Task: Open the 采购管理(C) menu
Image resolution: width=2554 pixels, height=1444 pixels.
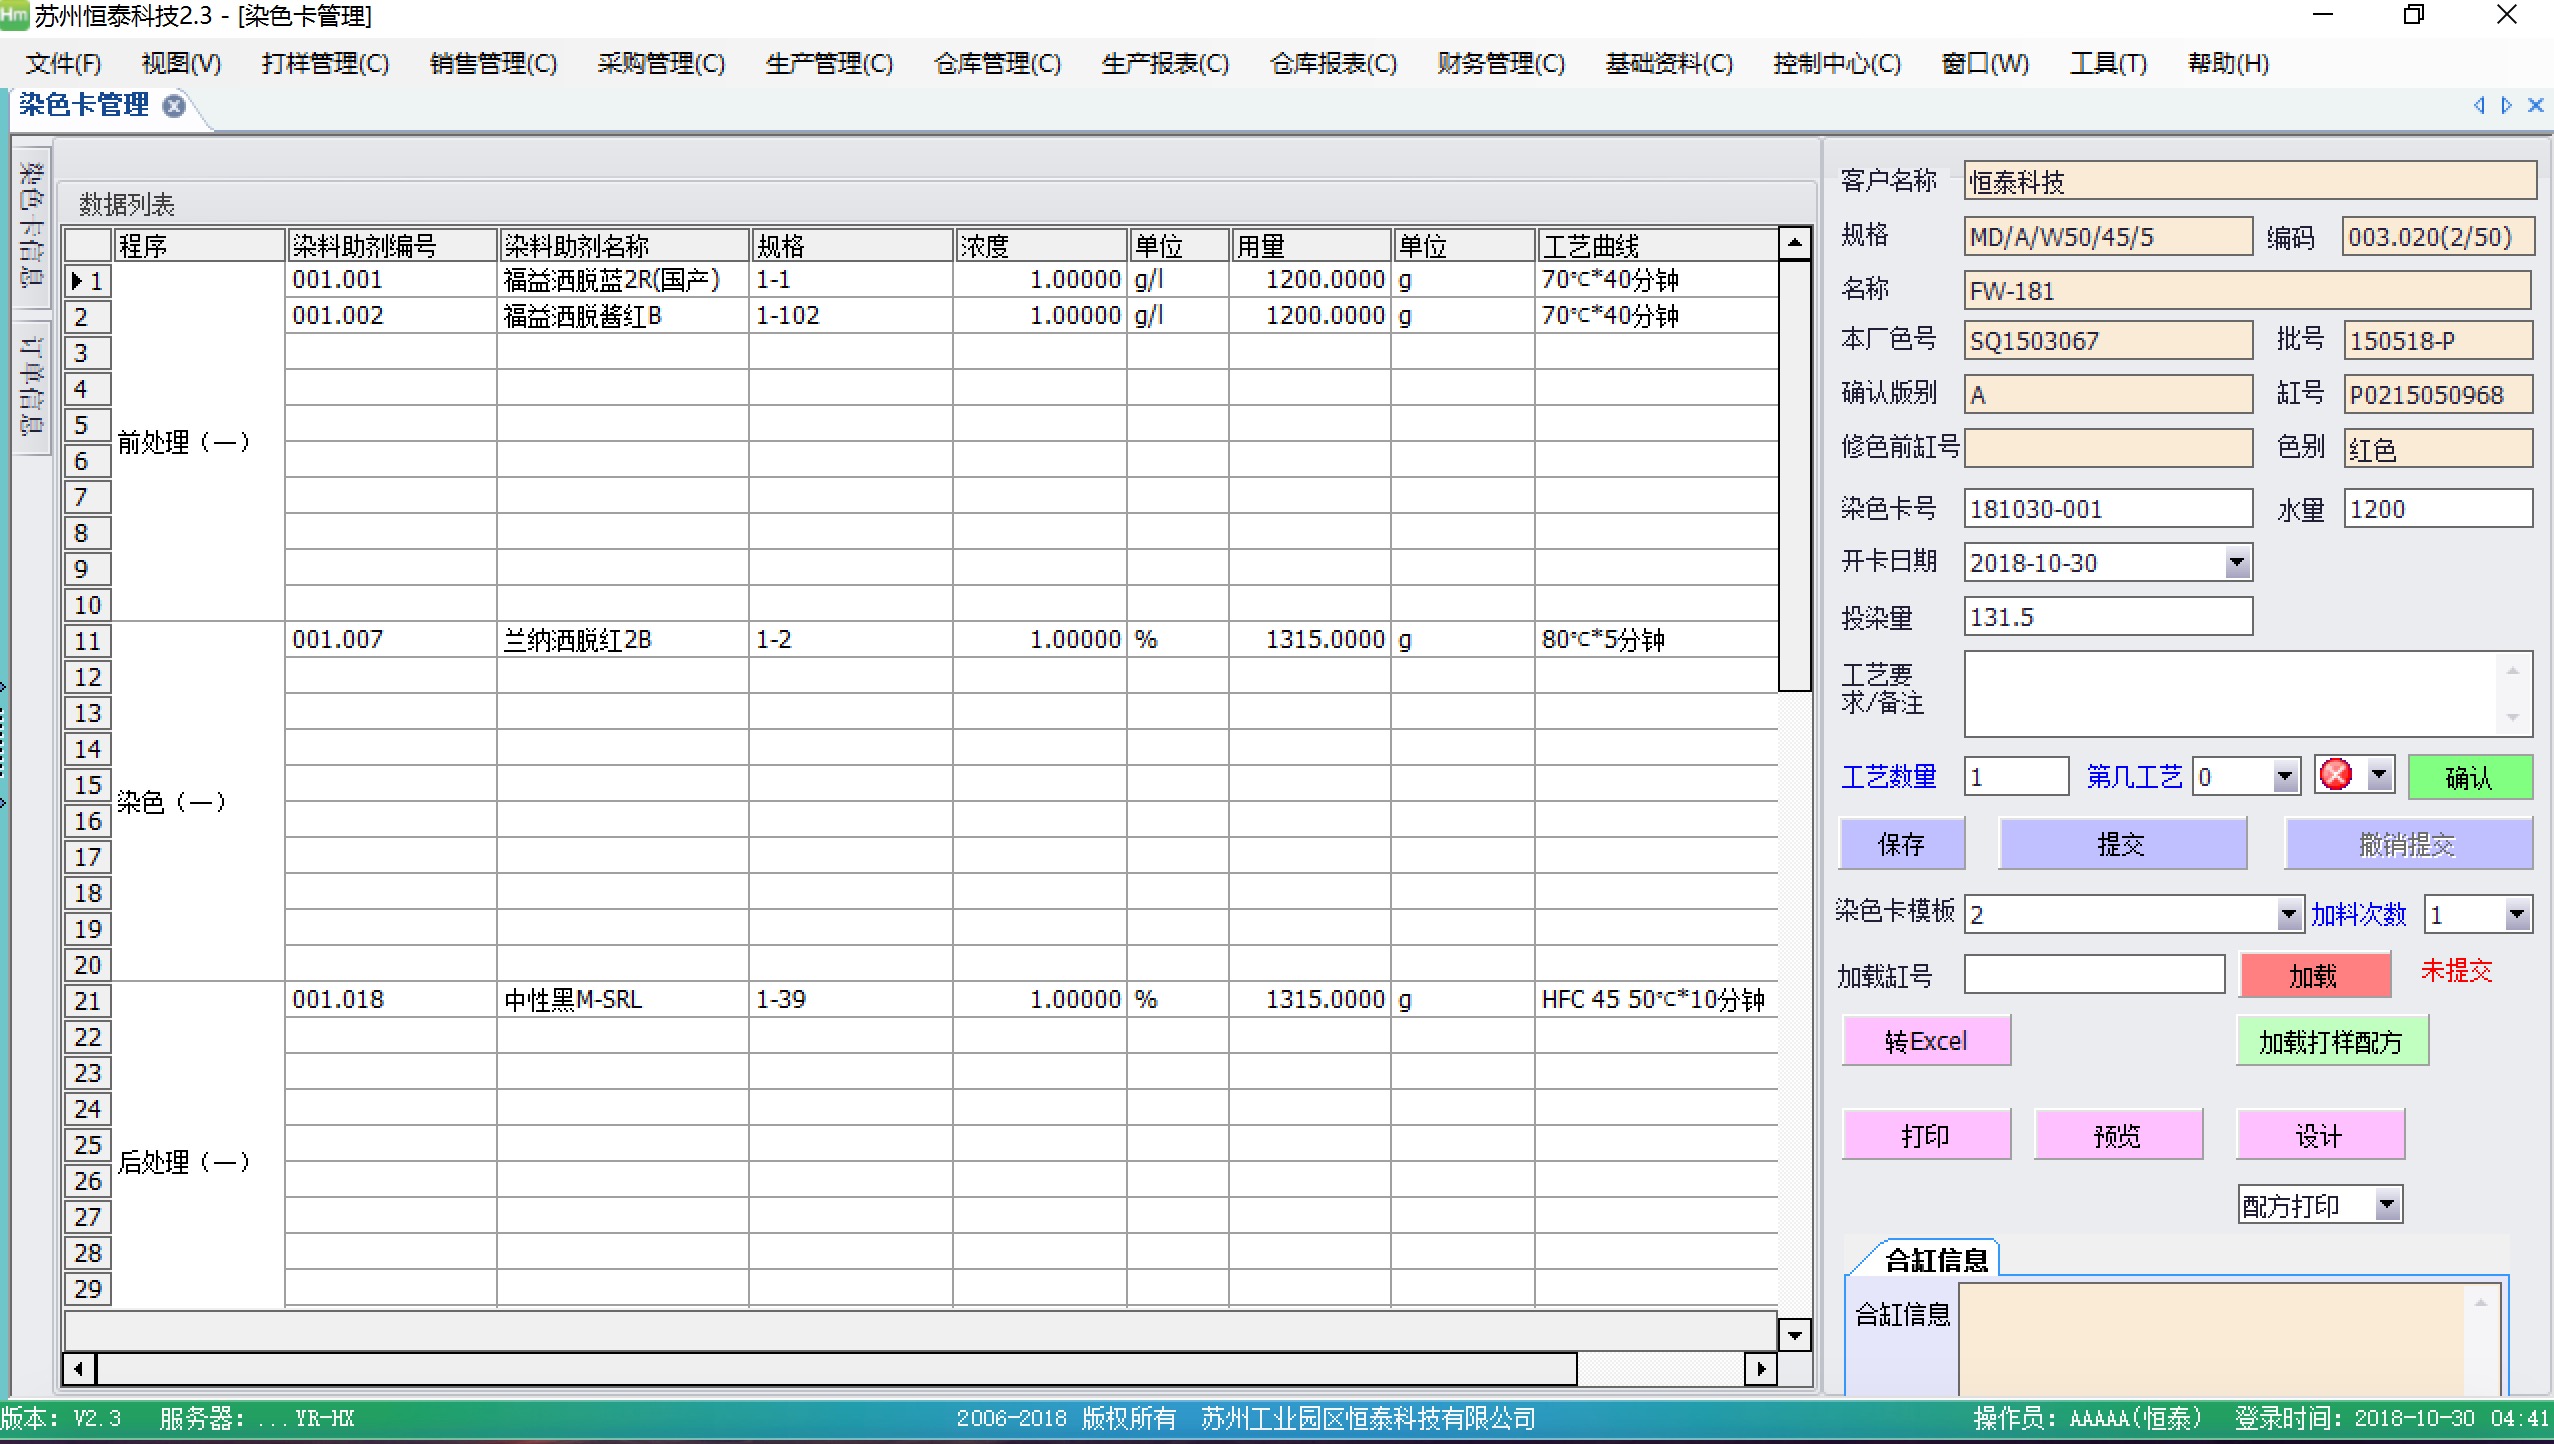Action: tap(661, 64)
